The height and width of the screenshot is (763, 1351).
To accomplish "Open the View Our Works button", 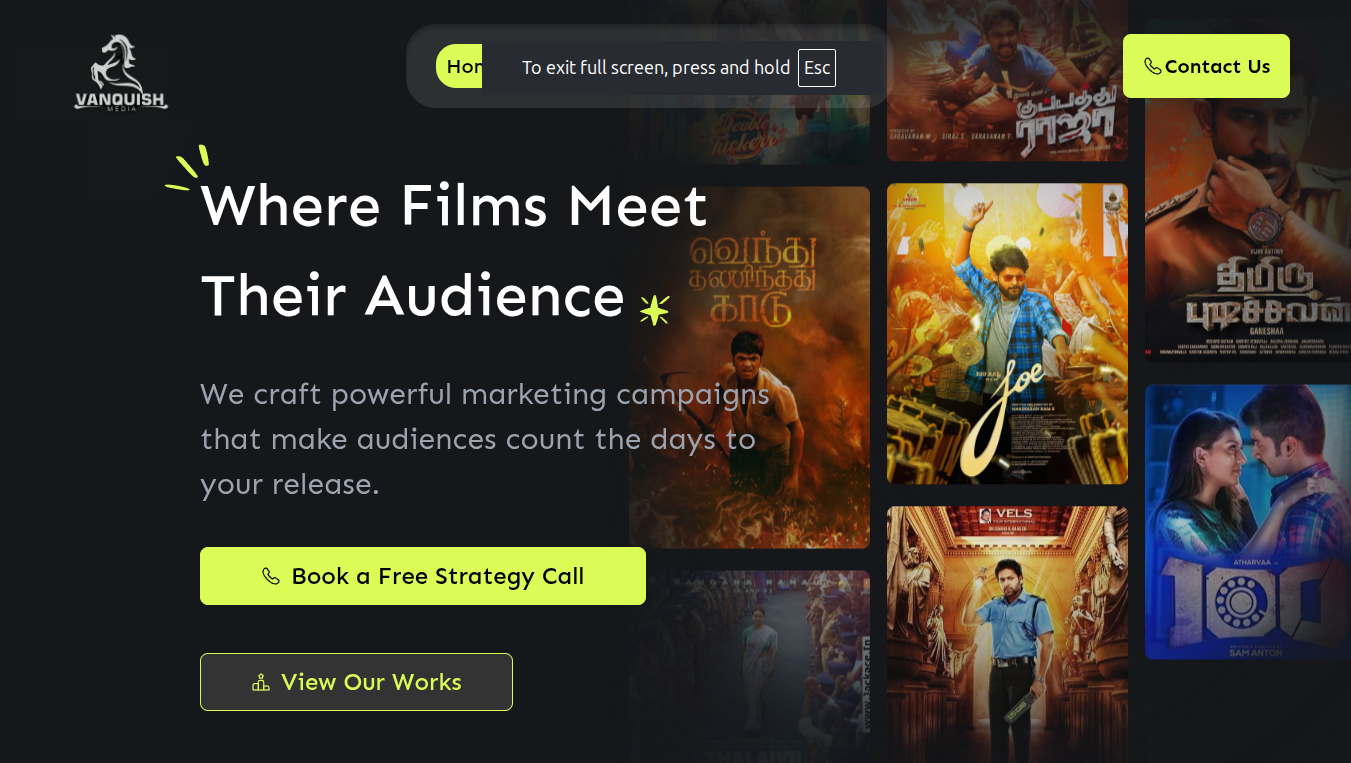I will coord(356,682).
